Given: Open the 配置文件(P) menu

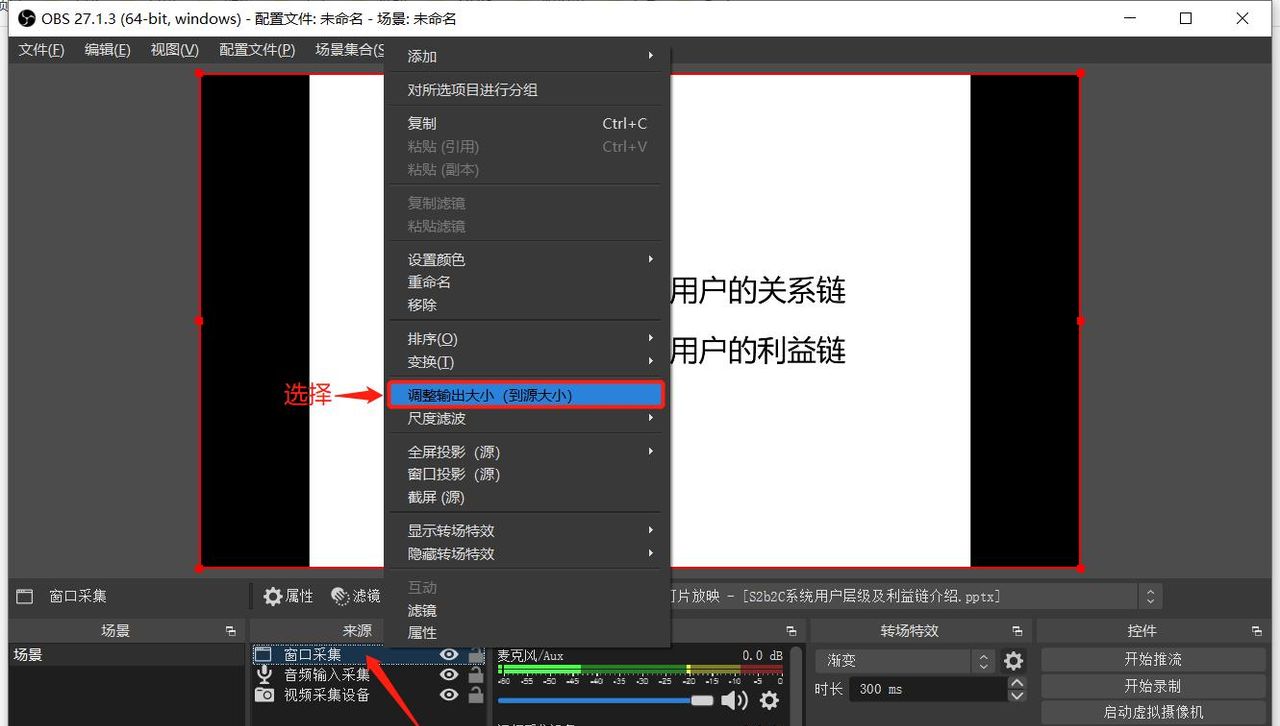Looking at the screenshot, I should (x=257, y=50).
